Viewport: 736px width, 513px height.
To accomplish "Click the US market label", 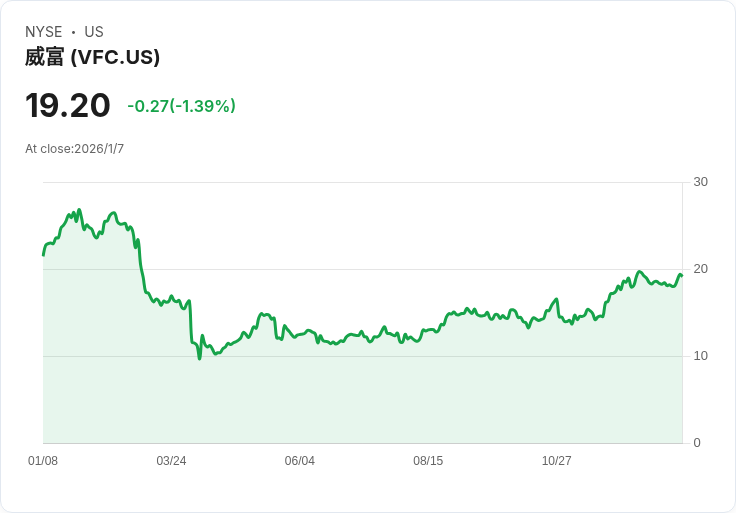I will coord(94,32).
